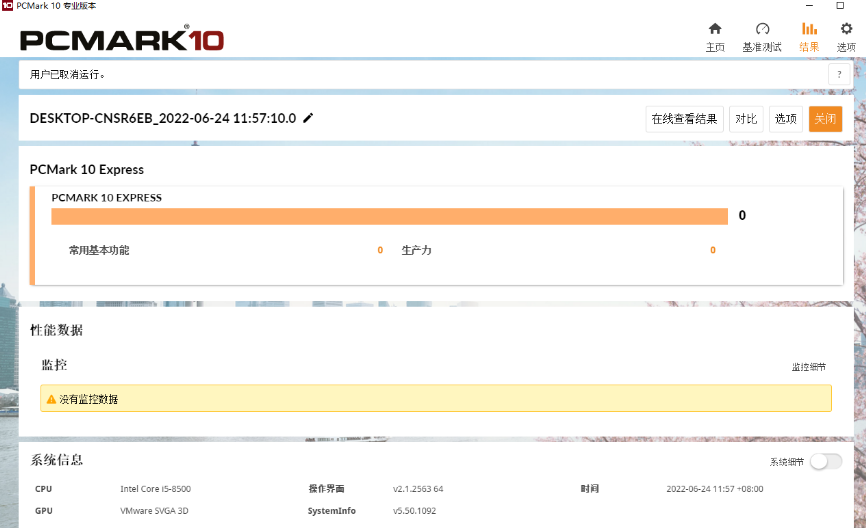Click pencil icon to rename result
The height and width of the screenshot is (528, 866).
(x=308, y=118)
